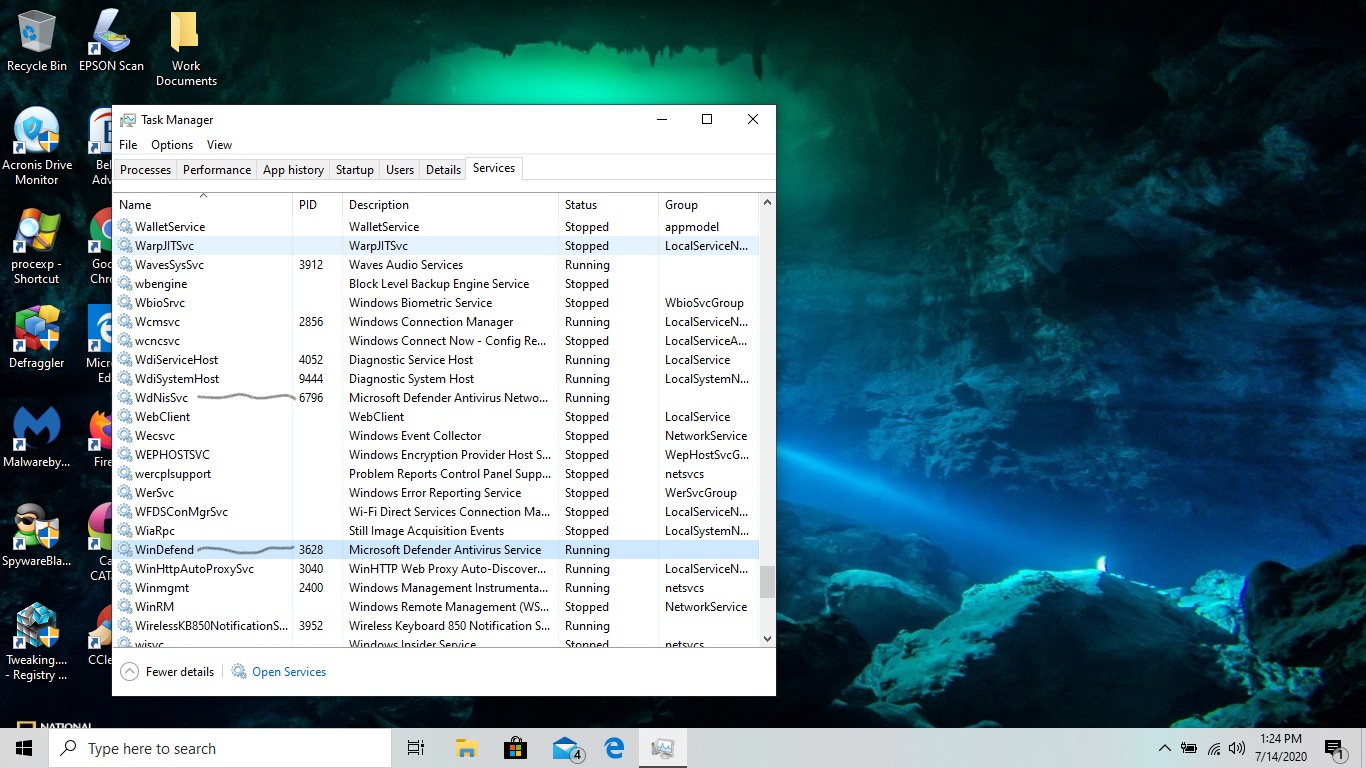
Task: Select the WerSvc service row
Action: [x=436, y=493]
